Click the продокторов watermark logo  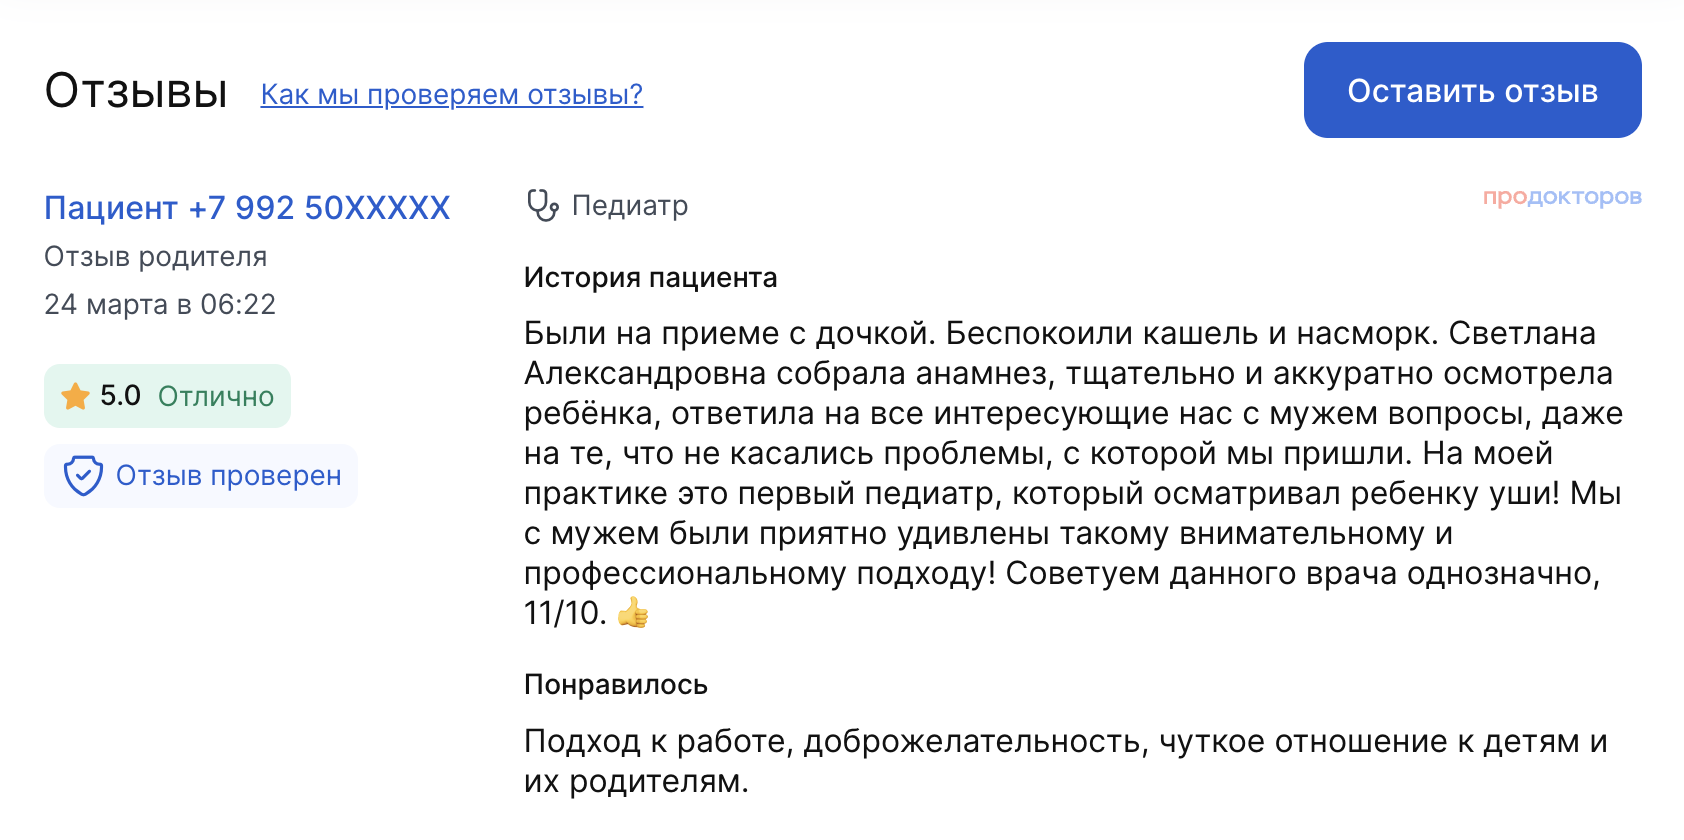pos(1561,197)
